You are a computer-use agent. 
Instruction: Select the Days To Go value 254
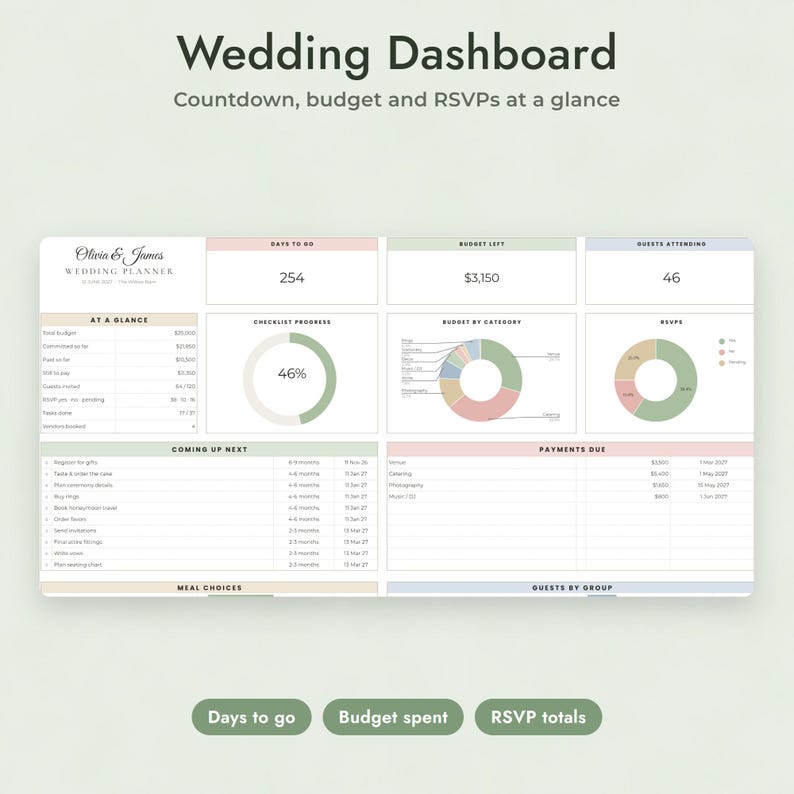pos(292,277)
